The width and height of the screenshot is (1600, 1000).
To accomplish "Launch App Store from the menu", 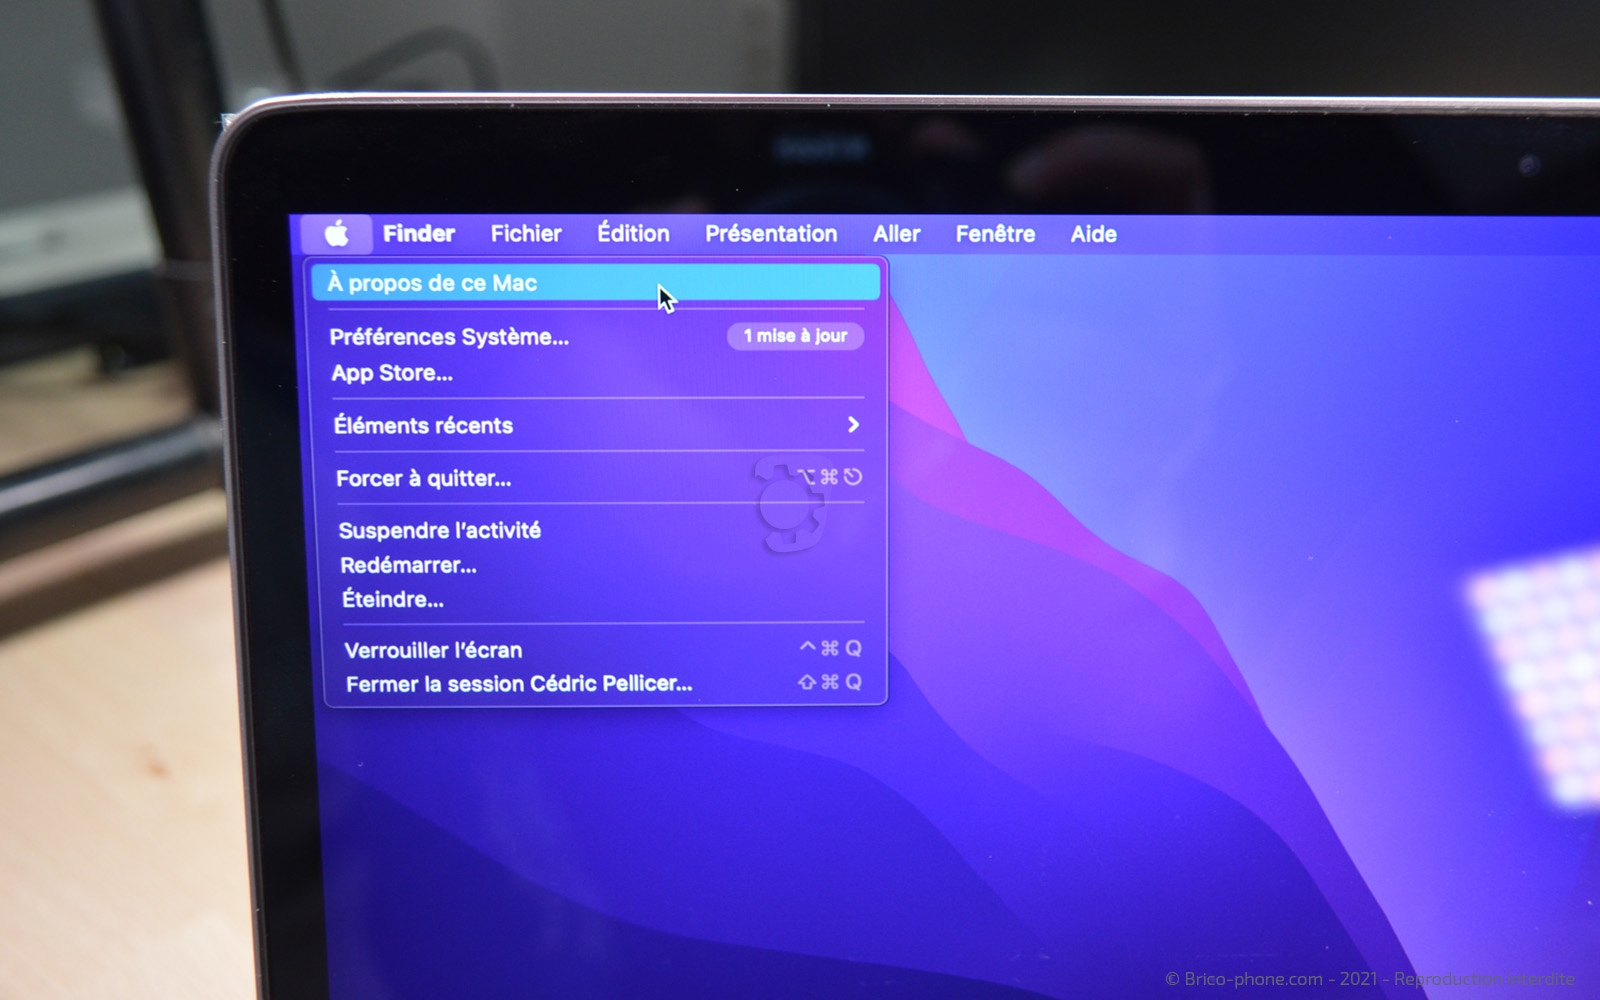I will (x=392, y=373).
